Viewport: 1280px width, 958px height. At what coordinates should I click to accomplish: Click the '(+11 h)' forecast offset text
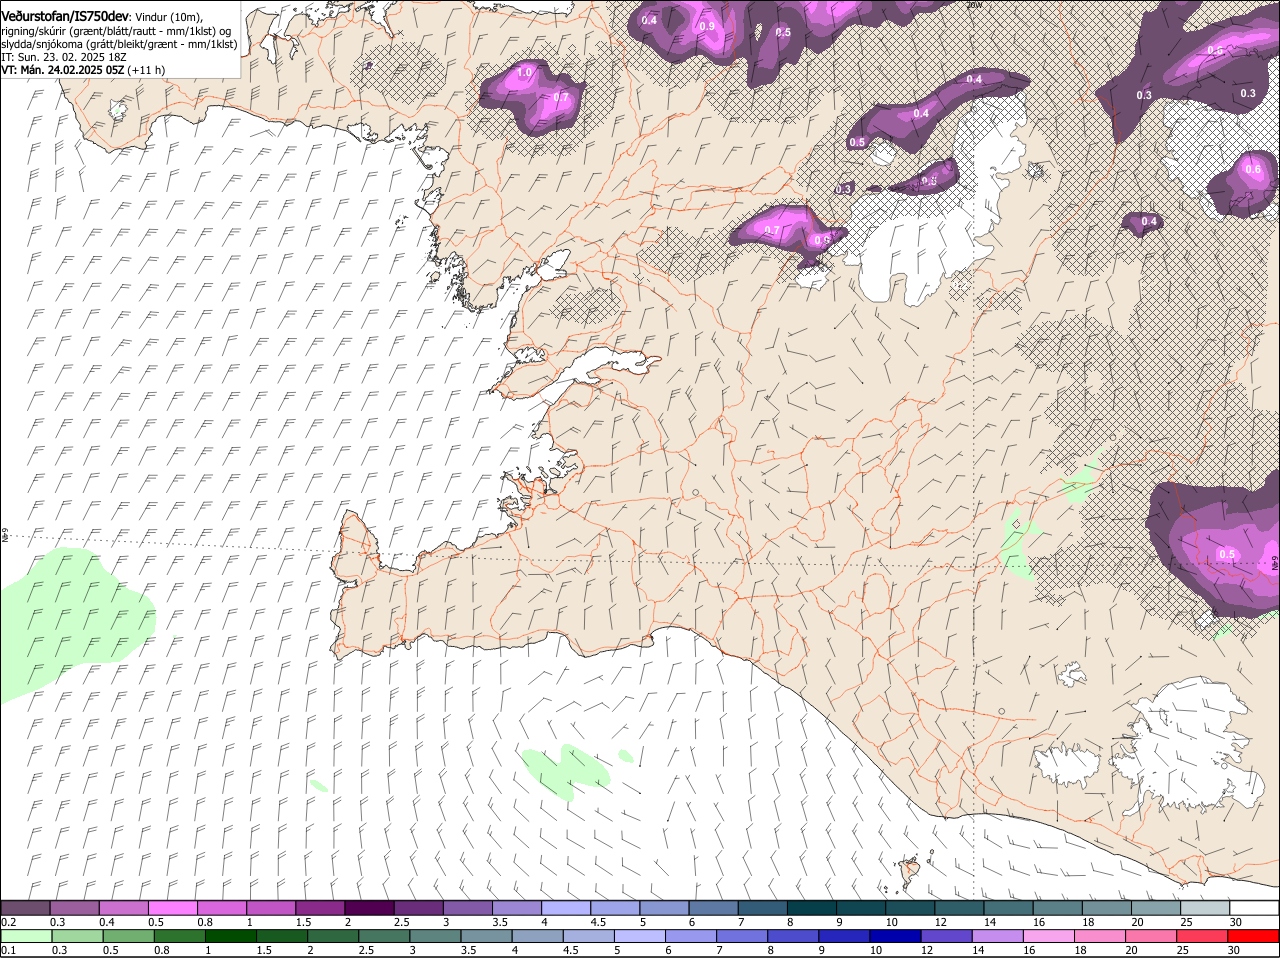click(147, 70)
